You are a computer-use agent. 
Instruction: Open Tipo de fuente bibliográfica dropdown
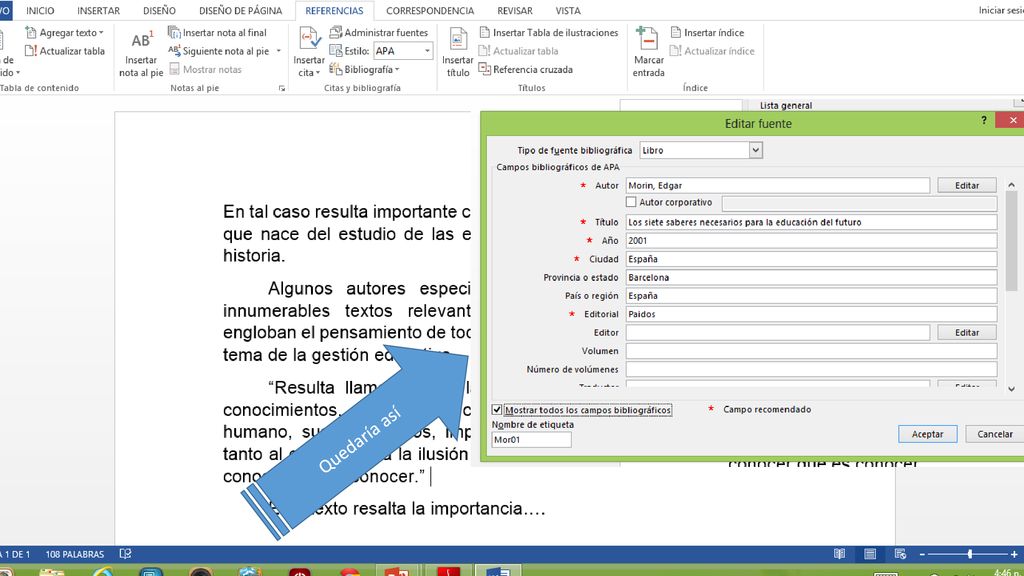[x=756, y=150]
